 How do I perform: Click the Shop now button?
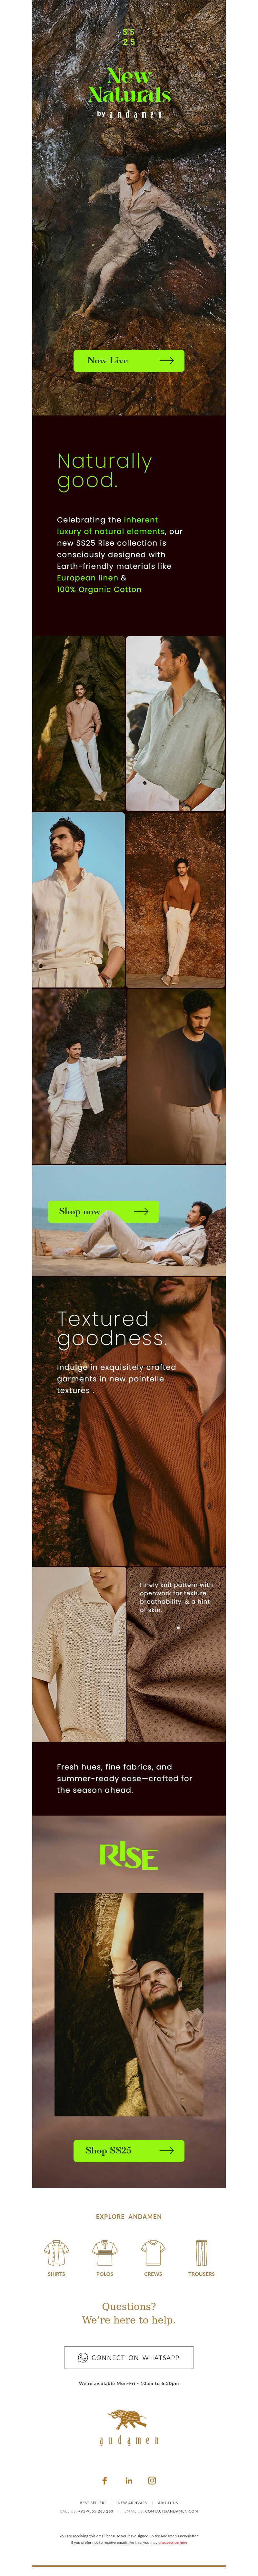click(x=104, y=1211)
